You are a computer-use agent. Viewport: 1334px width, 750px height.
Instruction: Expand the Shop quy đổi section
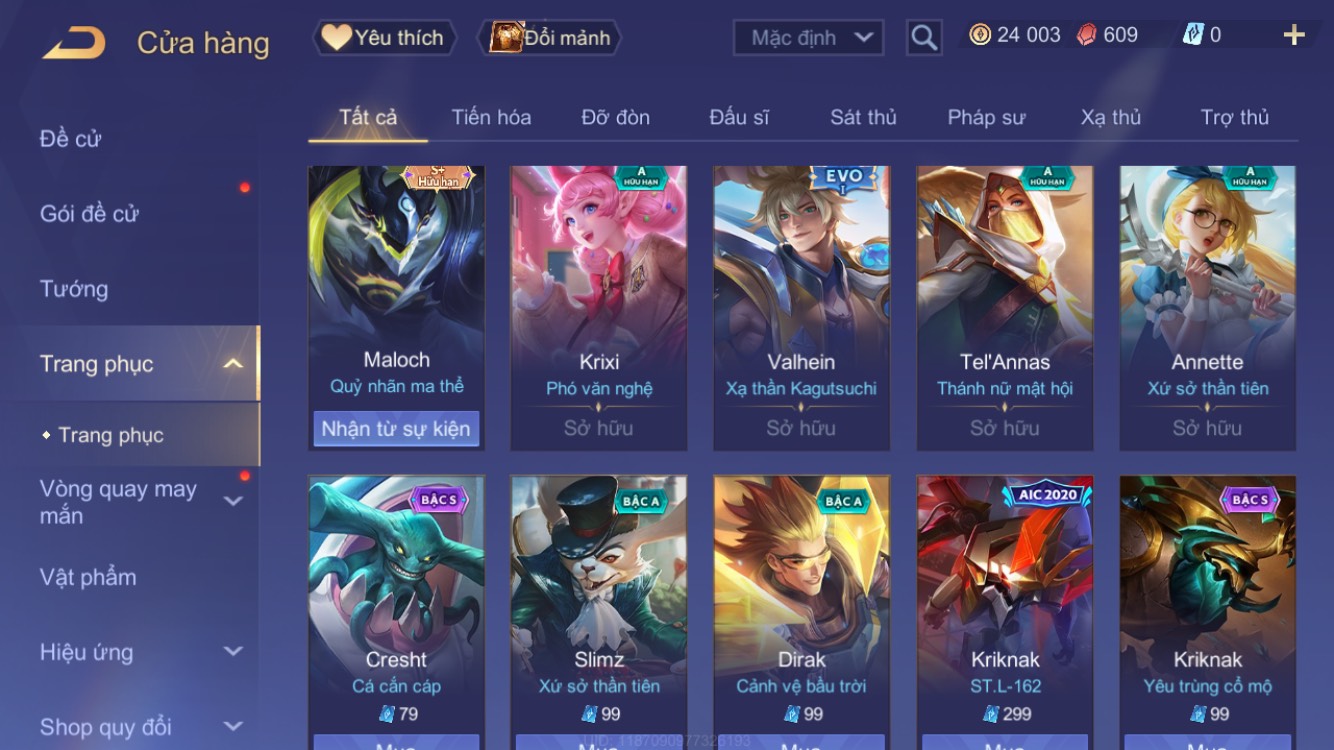tap(233, 727)
